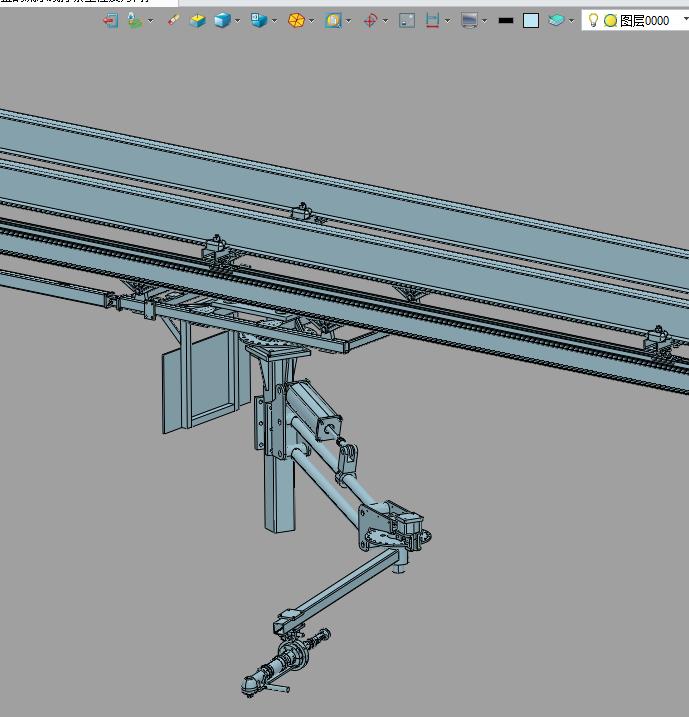Image resolution: width=689 pixels, height=717 pixels.
Task: Click the orange polyhedron render icon
Action: coord(296,21)
